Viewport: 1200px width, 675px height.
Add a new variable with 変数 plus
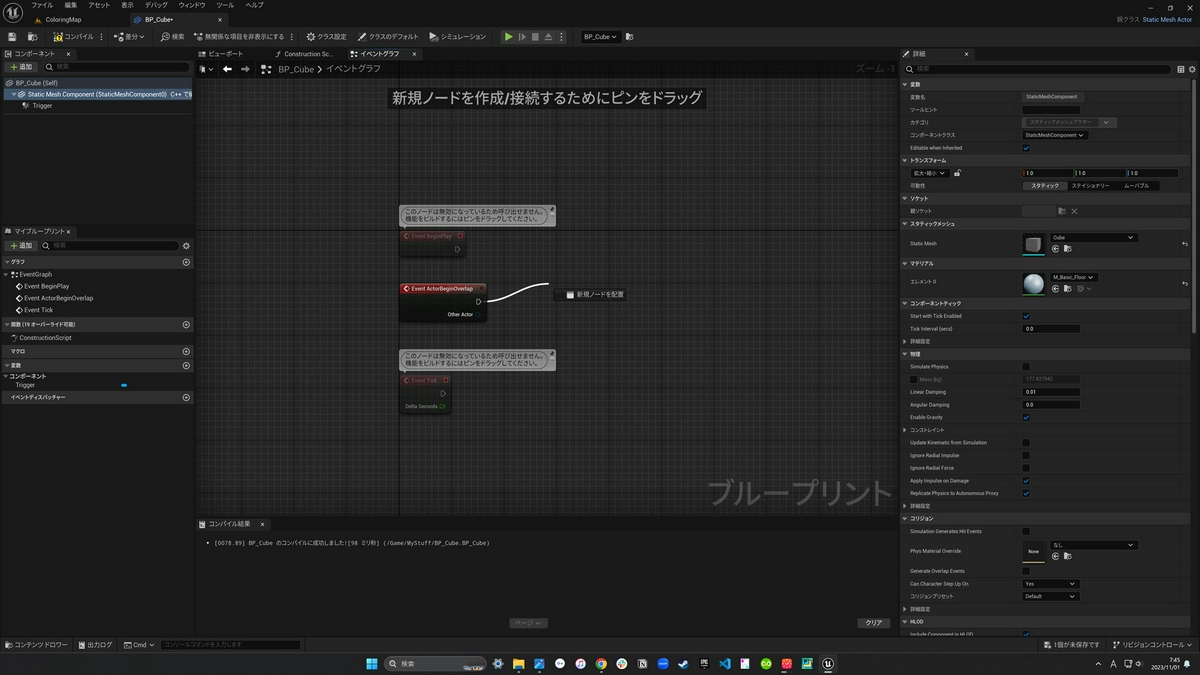click(x=186, y=365)
